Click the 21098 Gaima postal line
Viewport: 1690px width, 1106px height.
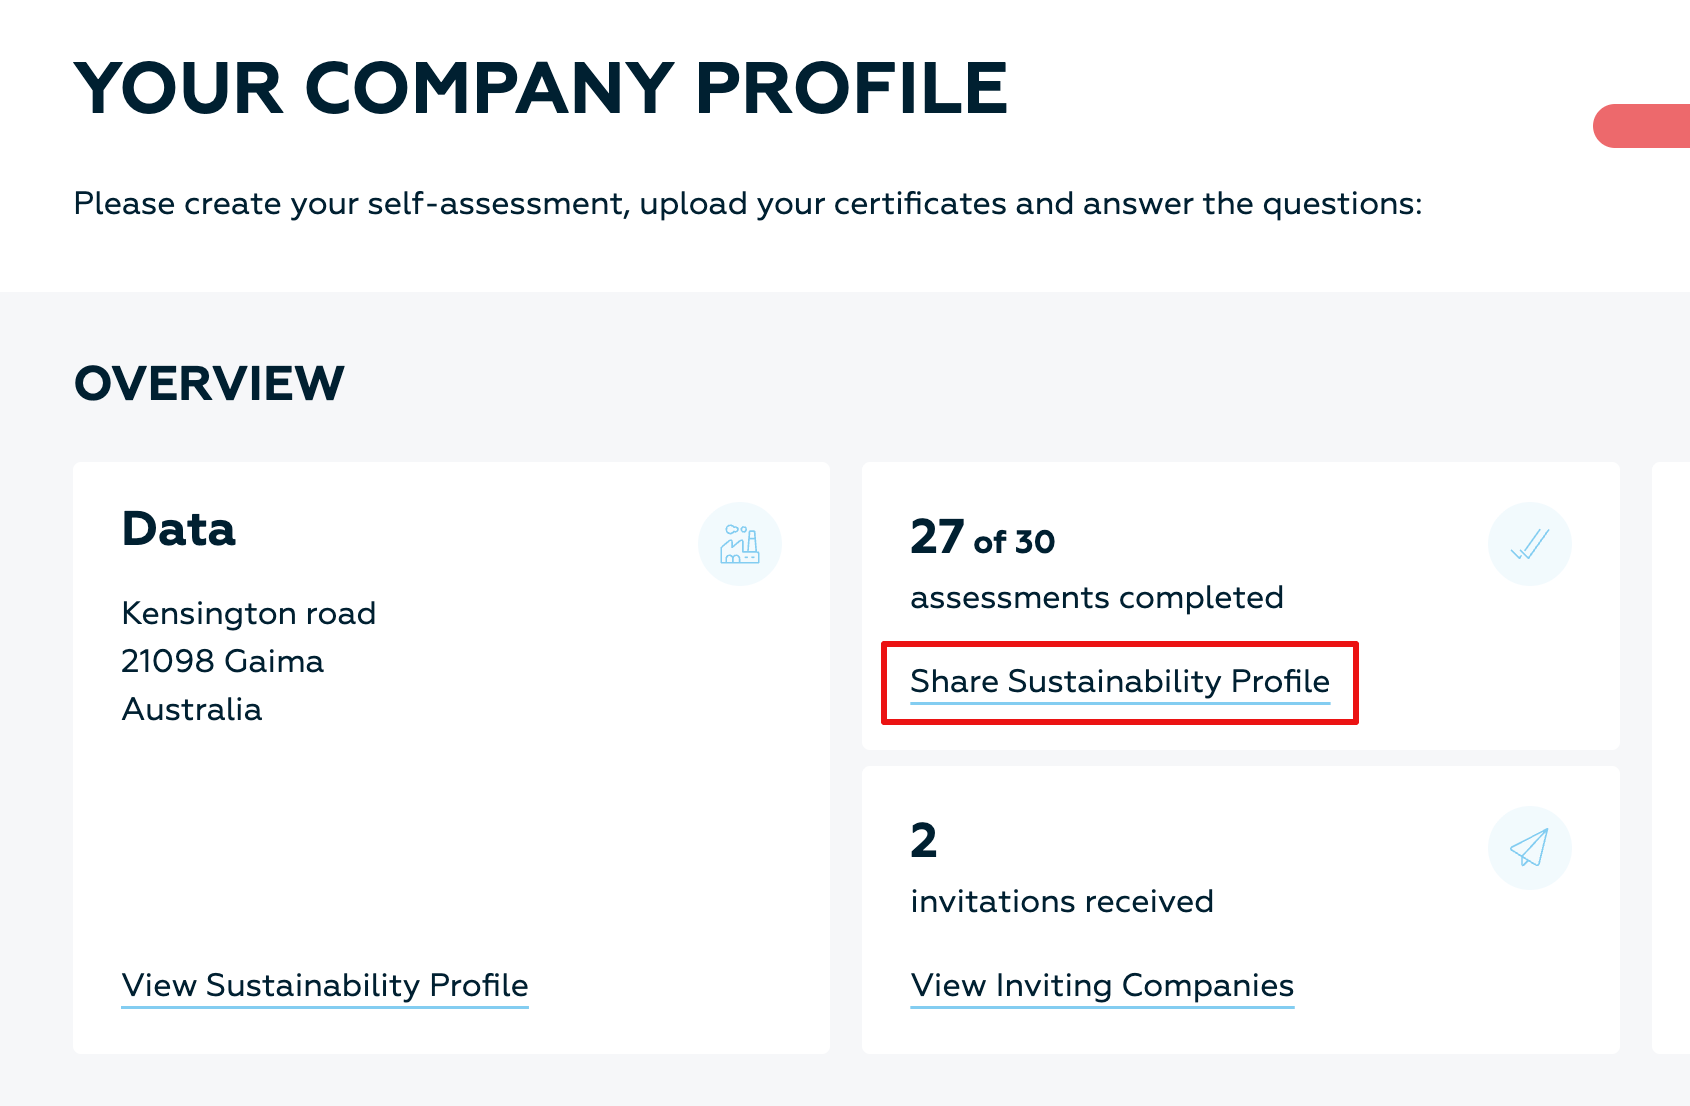223,661
